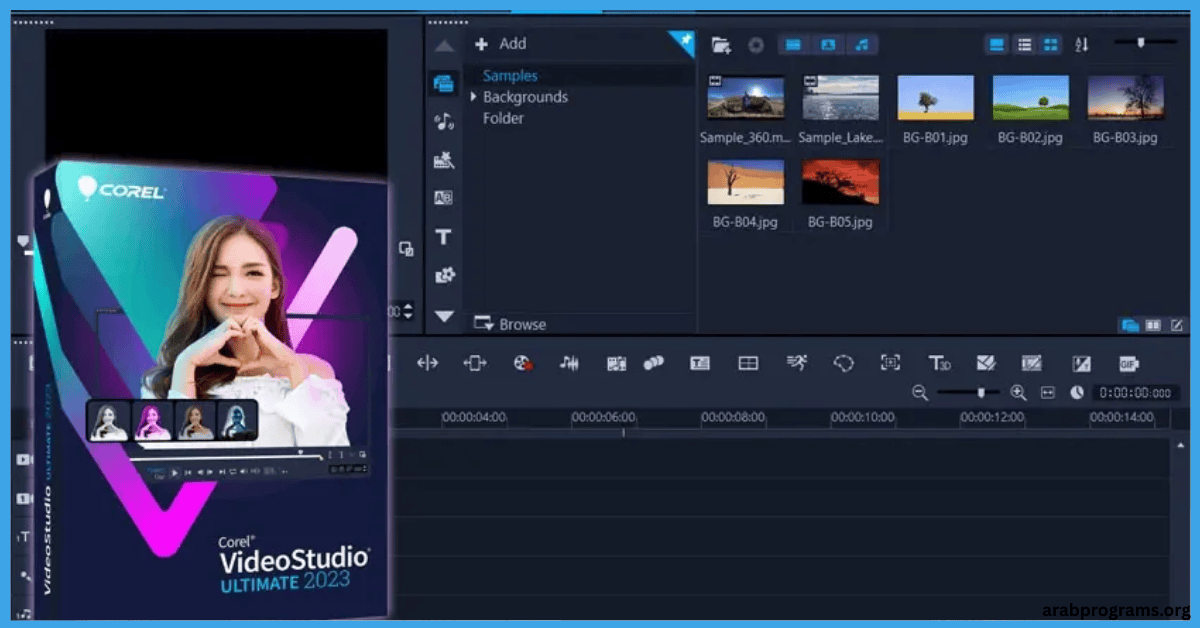The width and height of the screenshot is (1200, 628).
Task: Click the project duration clock icon
Action: pyautogui.click(x=1077, y=393)
